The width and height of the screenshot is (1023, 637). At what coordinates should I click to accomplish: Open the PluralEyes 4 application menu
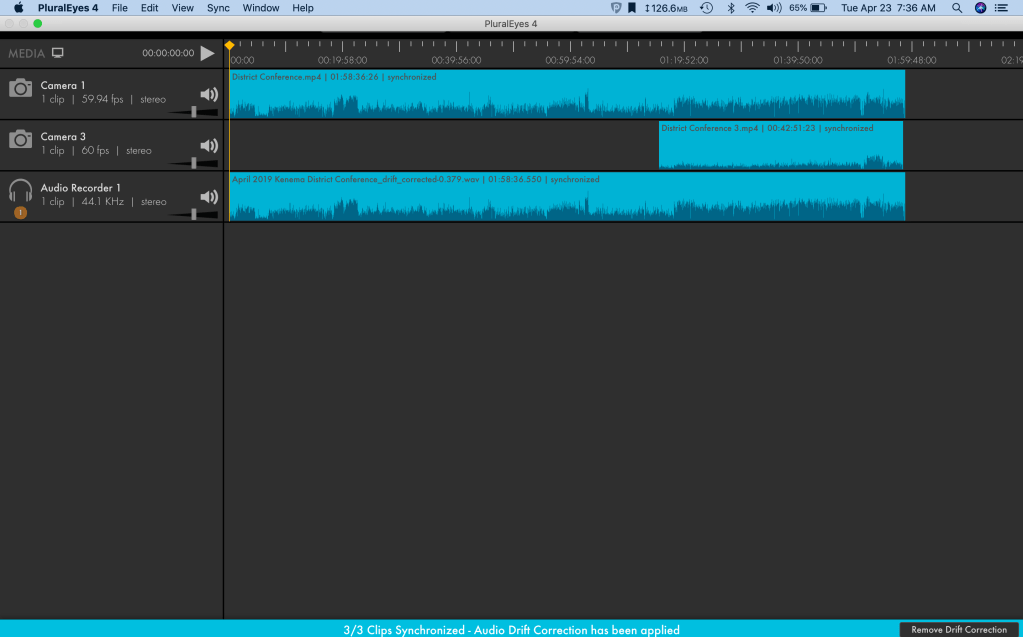coord(68,8)
